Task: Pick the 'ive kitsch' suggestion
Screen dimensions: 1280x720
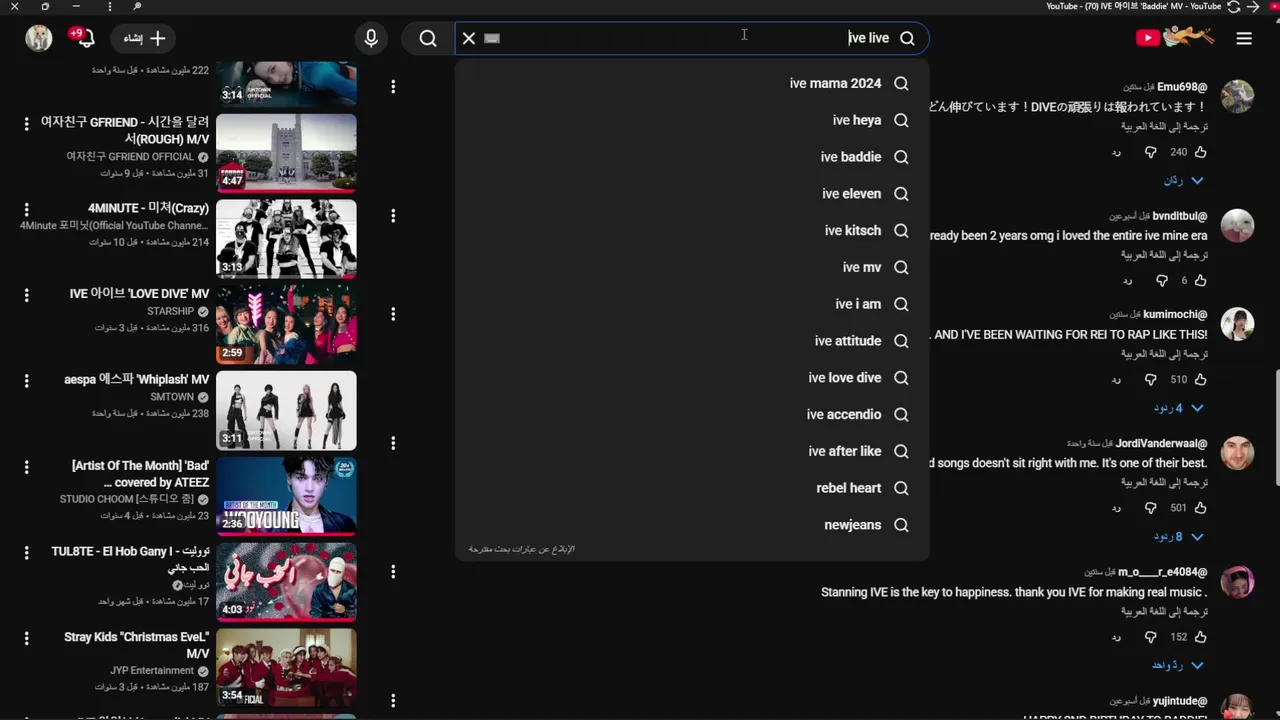Action: (x=692, y=230)
